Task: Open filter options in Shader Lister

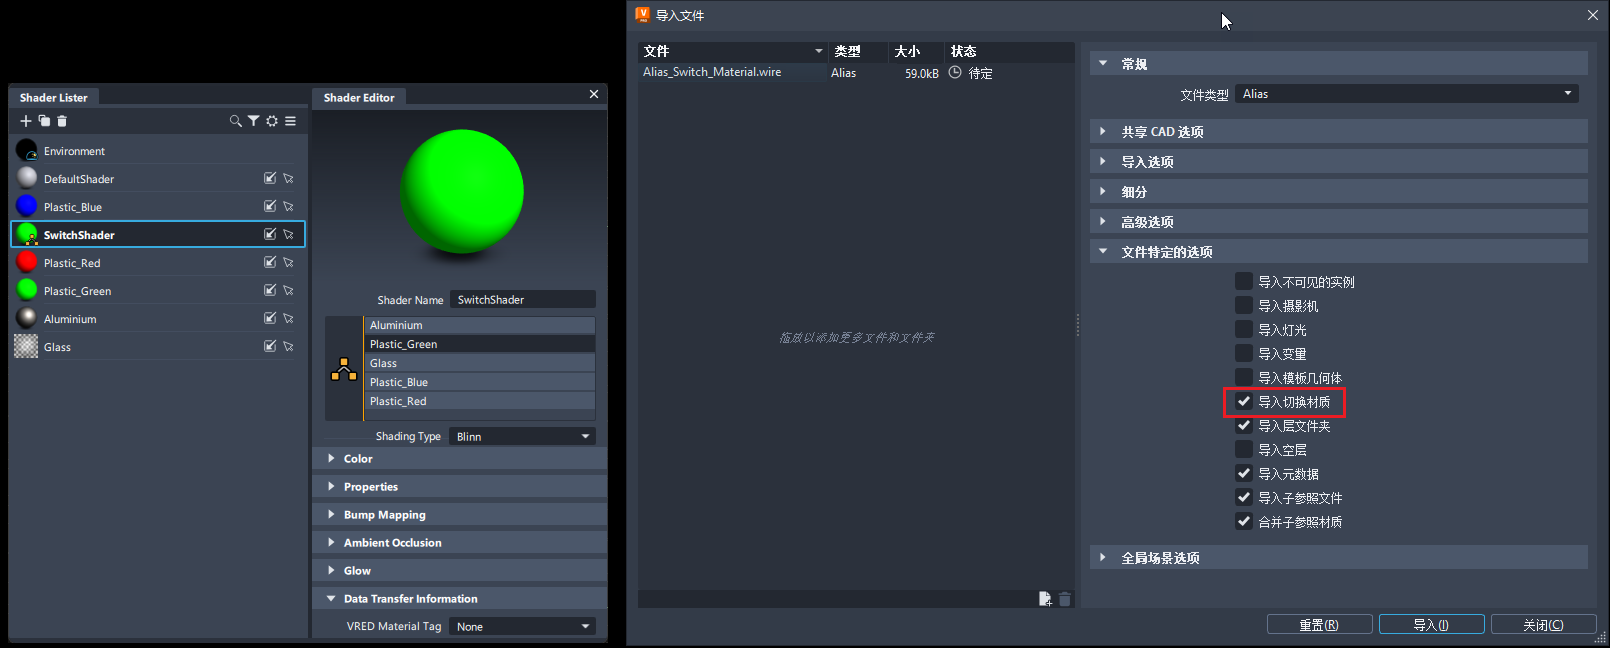Action: pyautogui.click(x=254, y=121)
